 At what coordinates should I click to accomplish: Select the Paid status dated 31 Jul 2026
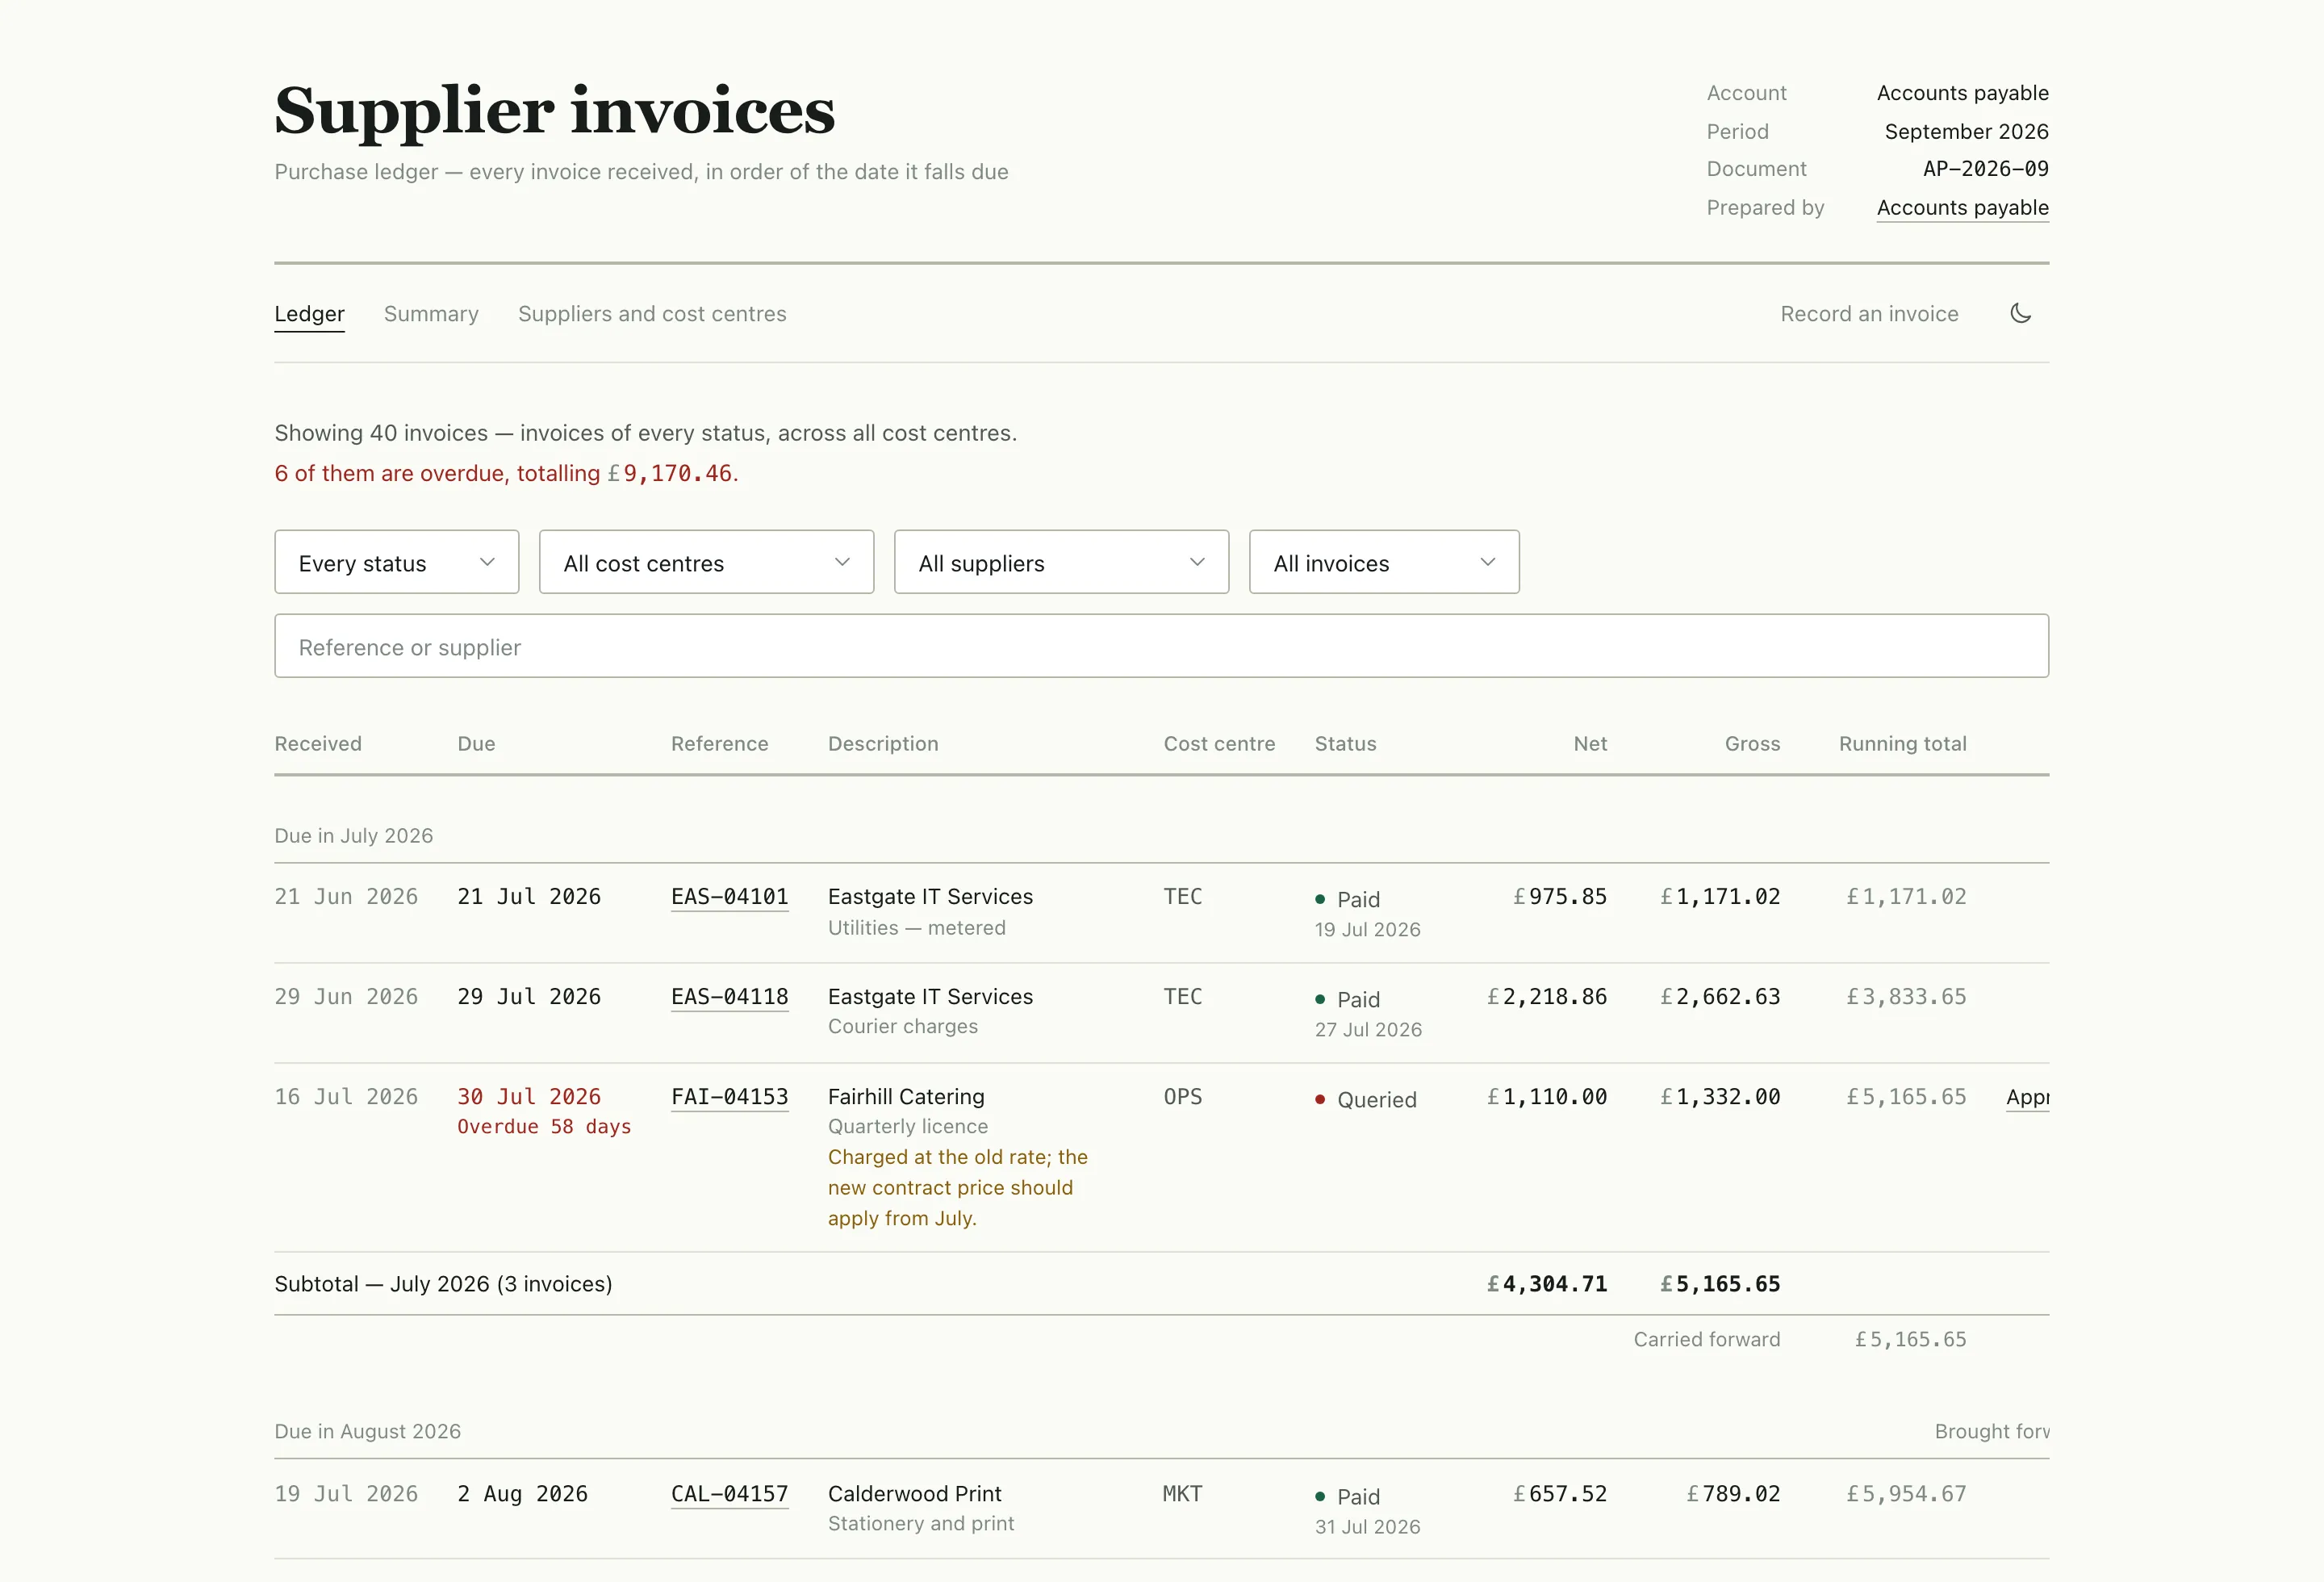click(1347, 1497)
